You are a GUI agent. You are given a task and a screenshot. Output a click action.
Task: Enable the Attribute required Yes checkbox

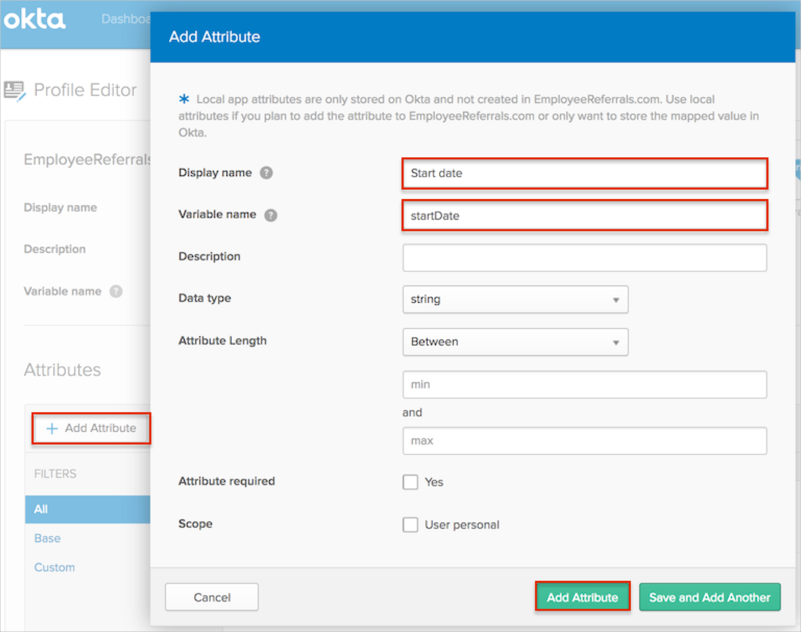(410, 482)
